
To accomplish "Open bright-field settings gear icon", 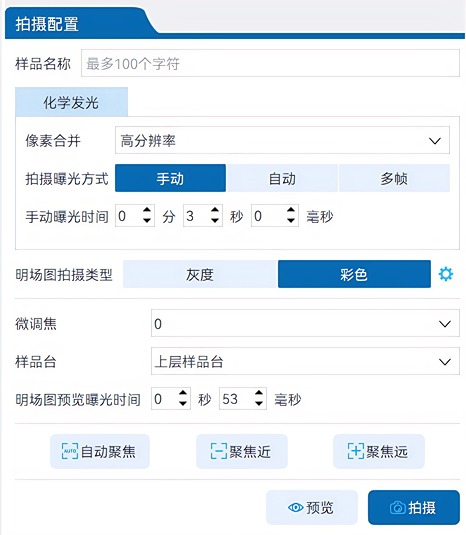I will coord(446,274).
